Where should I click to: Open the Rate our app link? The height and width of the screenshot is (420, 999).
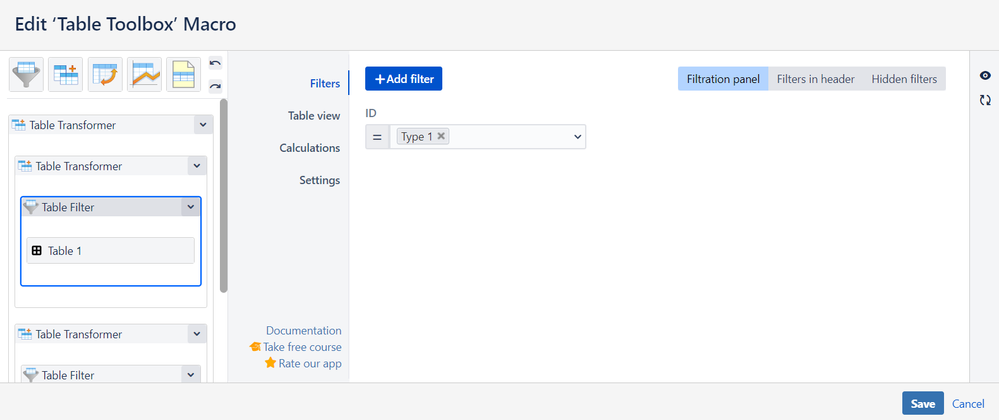303,364
